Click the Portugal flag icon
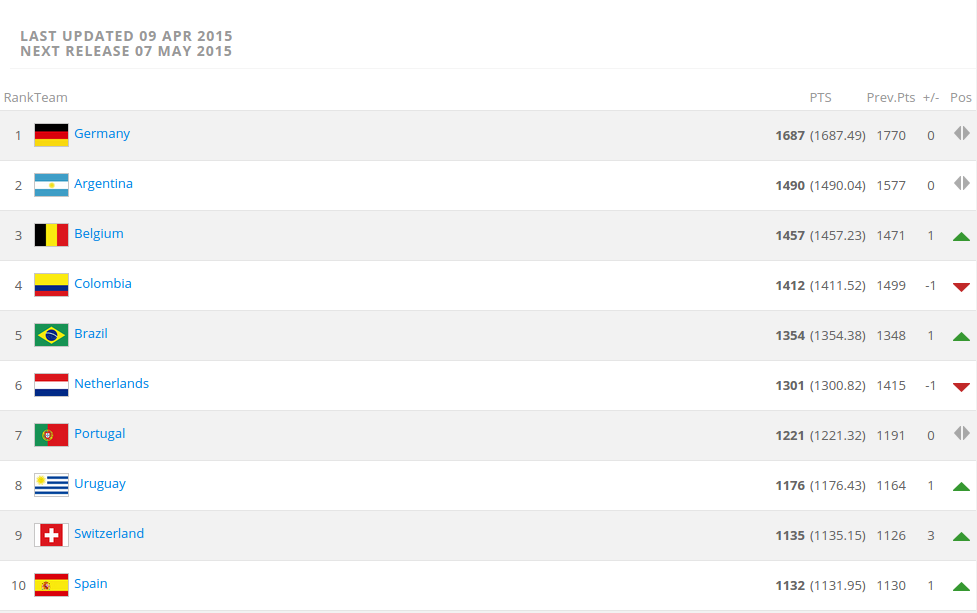The image size is (977, 613). point(51,435)
